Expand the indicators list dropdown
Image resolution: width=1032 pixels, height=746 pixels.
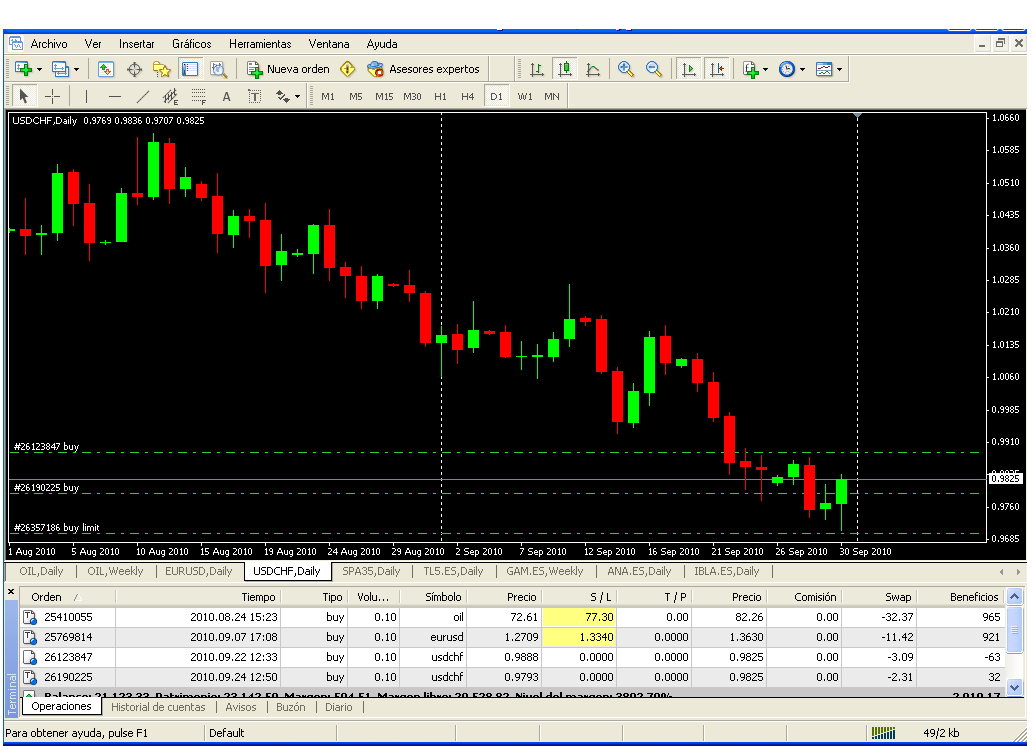(765, 69)
